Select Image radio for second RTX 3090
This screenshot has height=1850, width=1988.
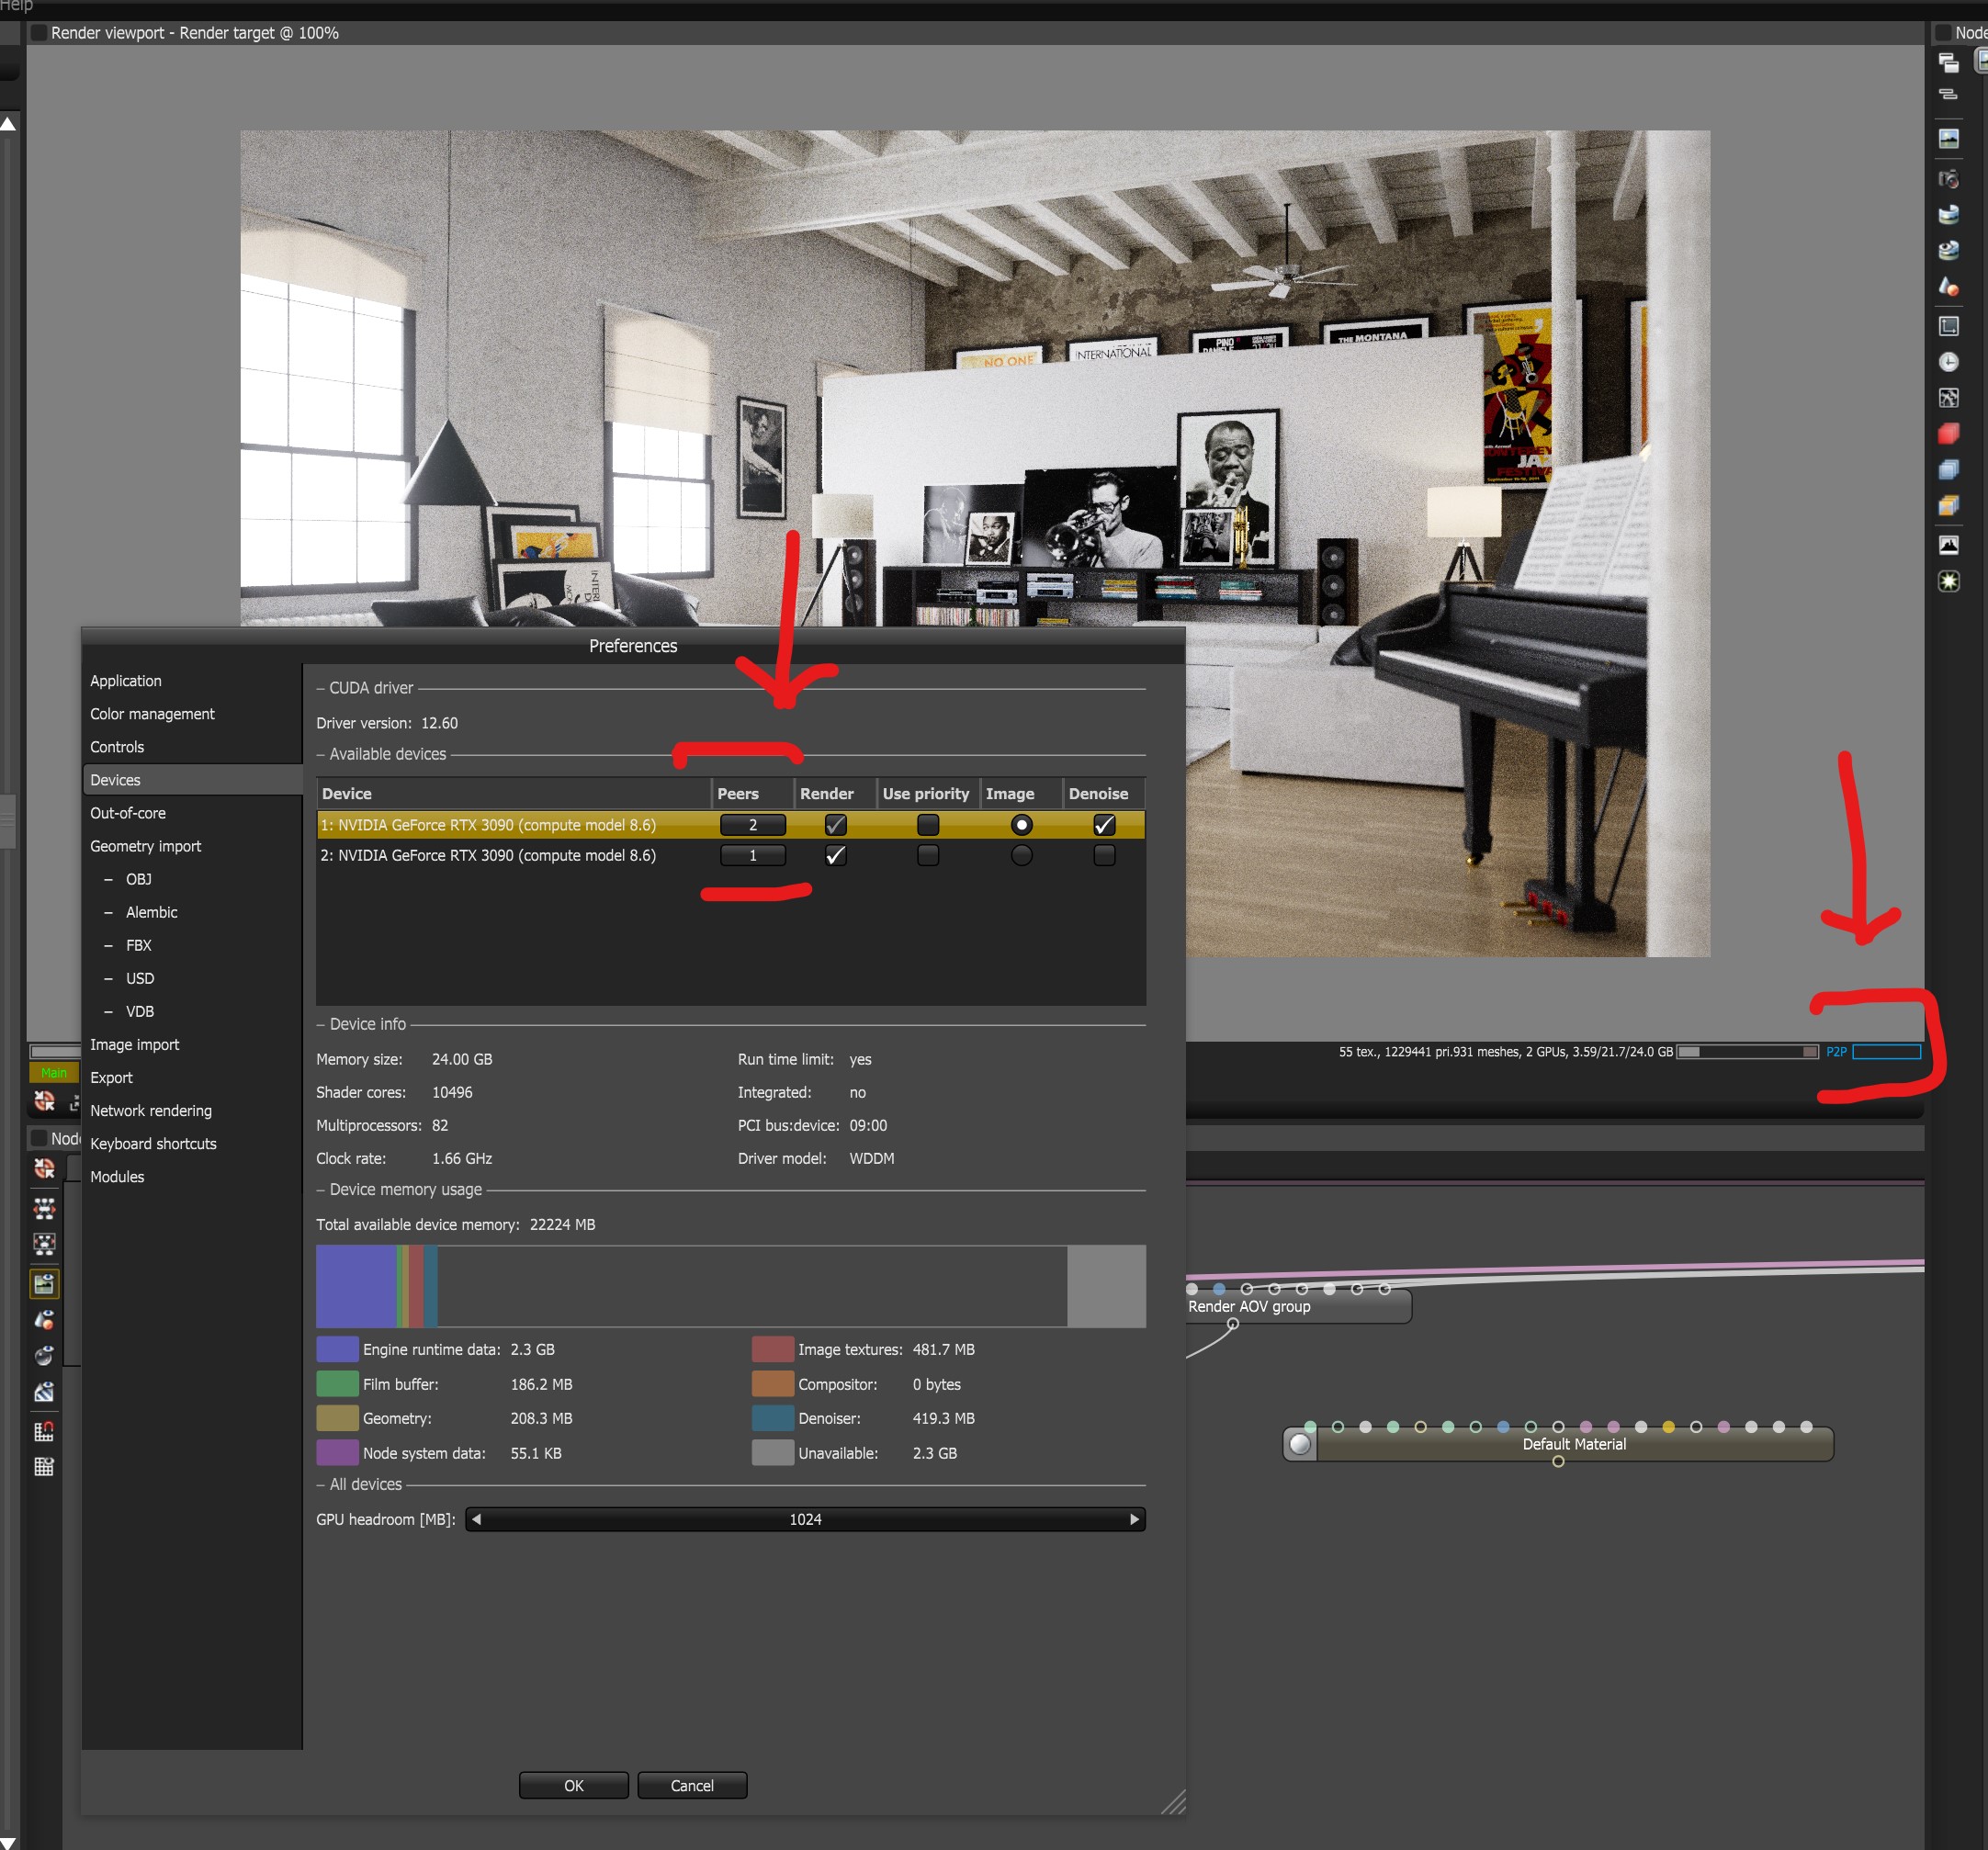(x=1020, y=856)
